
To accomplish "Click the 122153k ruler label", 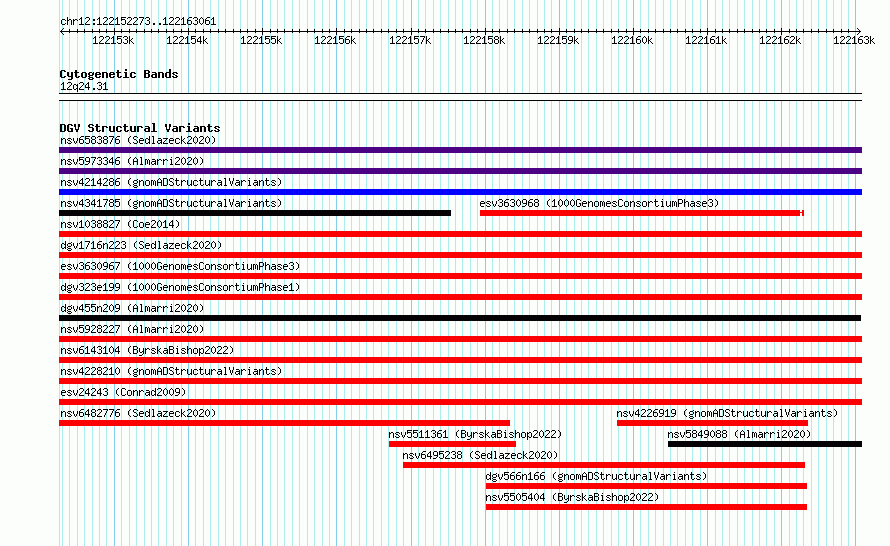I will pos(113,40).
